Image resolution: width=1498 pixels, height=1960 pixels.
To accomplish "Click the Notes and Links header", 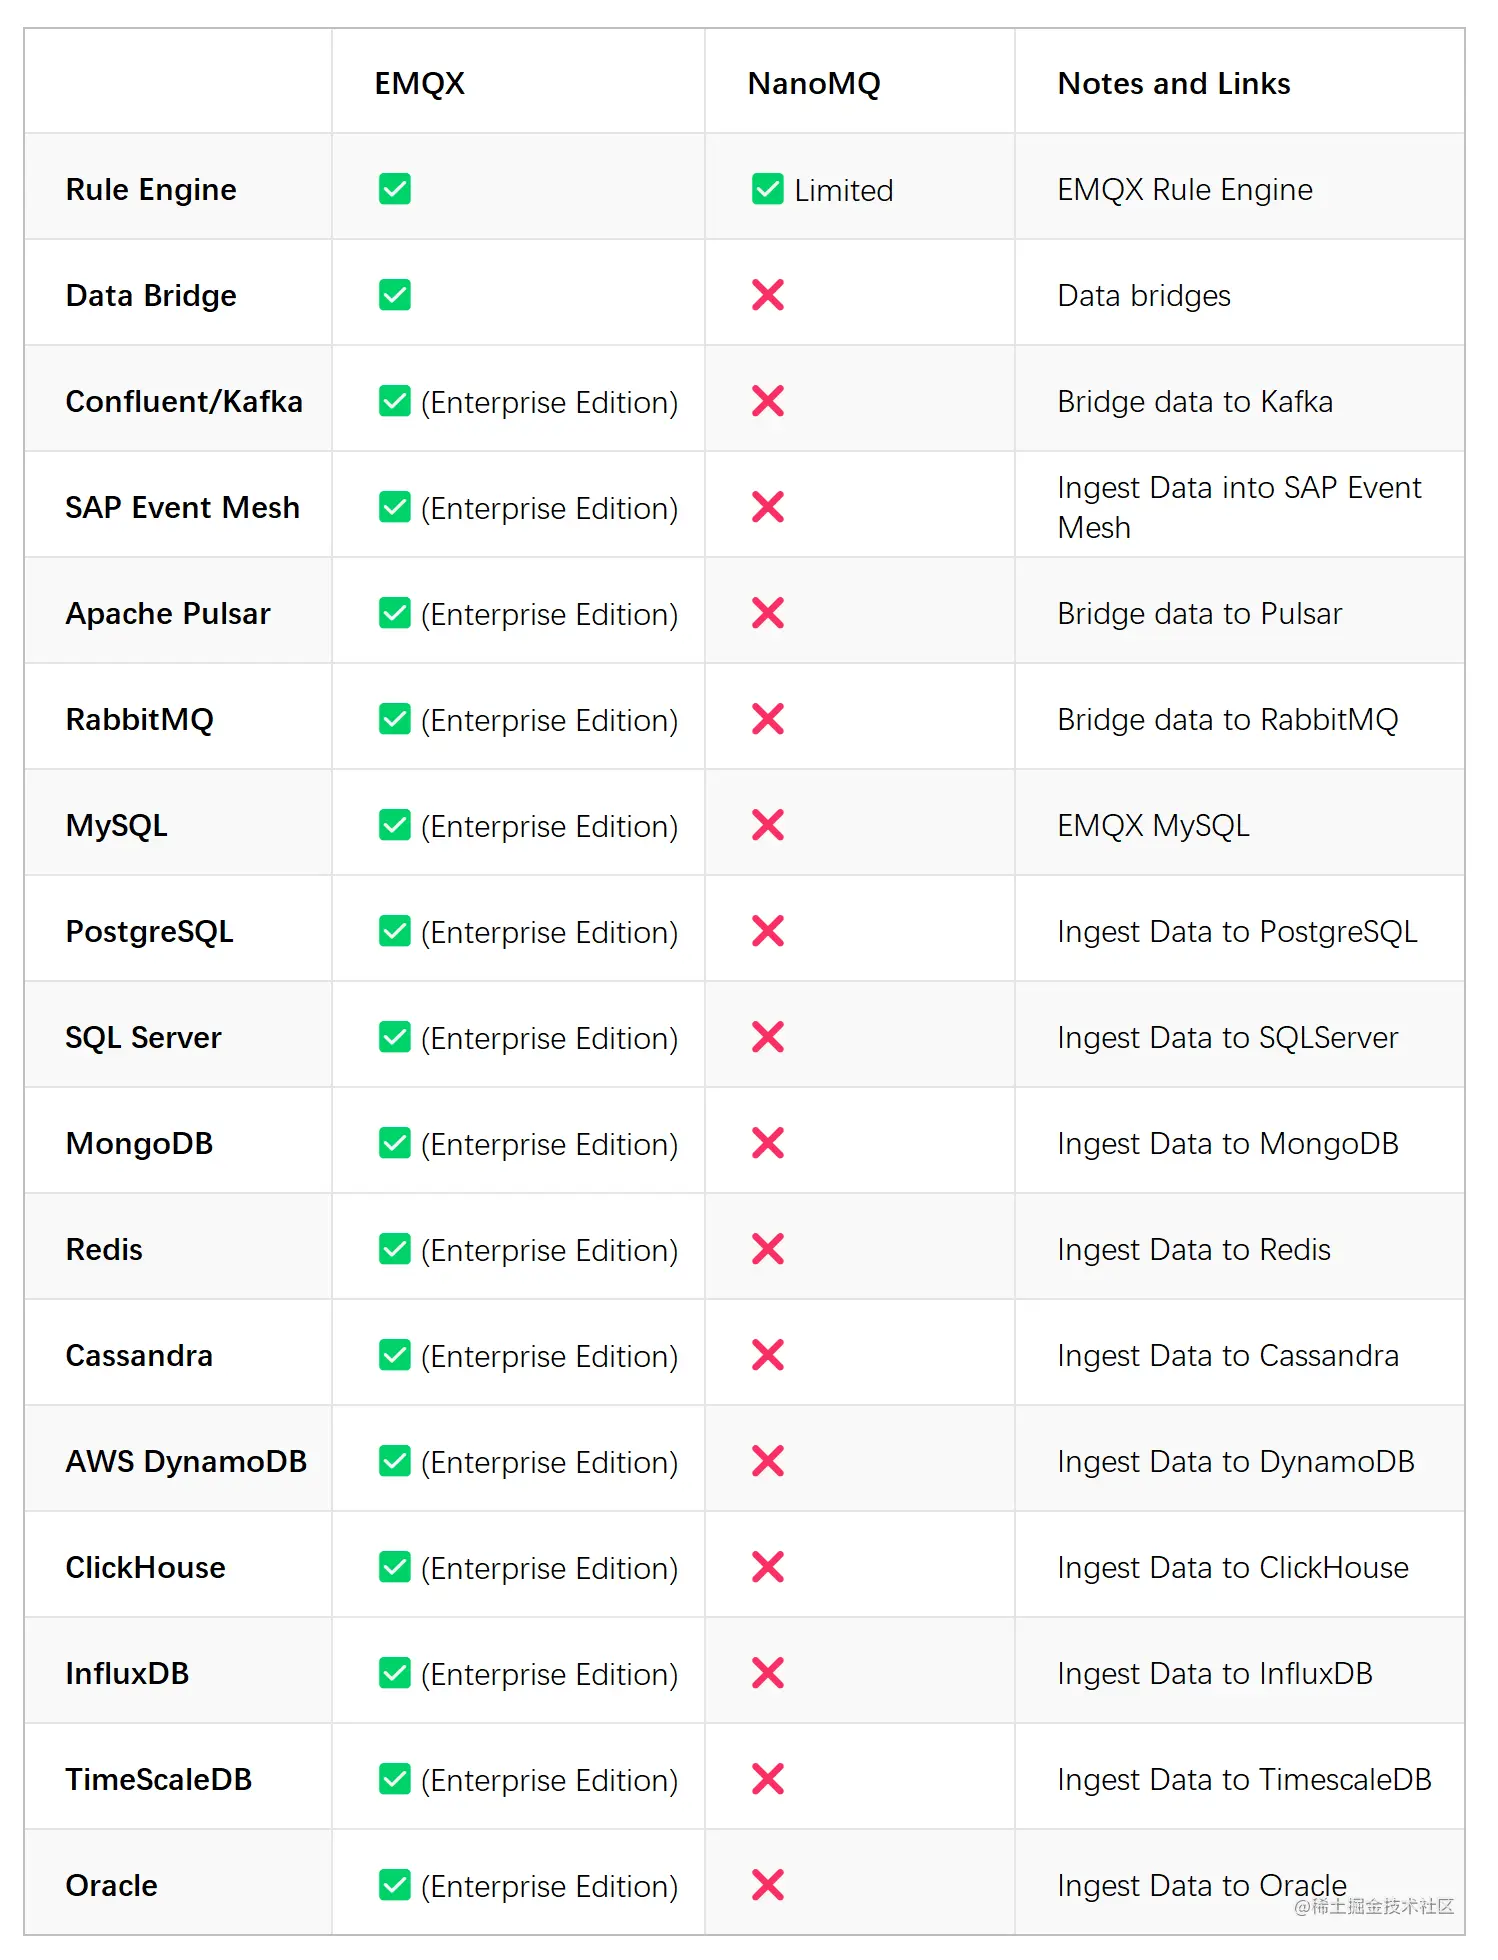I will pos(1173,83).
